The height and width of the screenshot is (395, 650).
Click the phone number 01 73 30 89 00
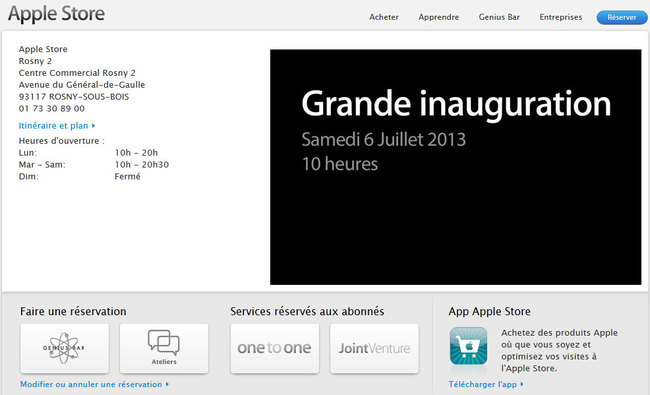point(52,109)
